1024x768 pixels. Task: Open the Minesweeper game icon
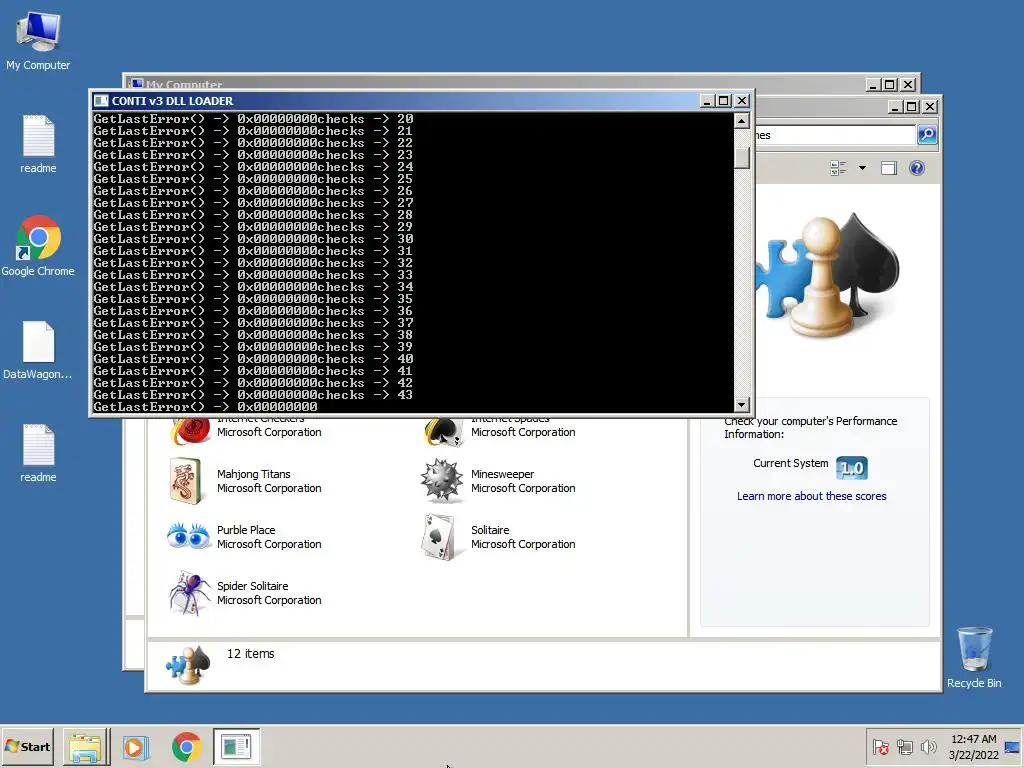pyautogui.click(x=441, y=481)
